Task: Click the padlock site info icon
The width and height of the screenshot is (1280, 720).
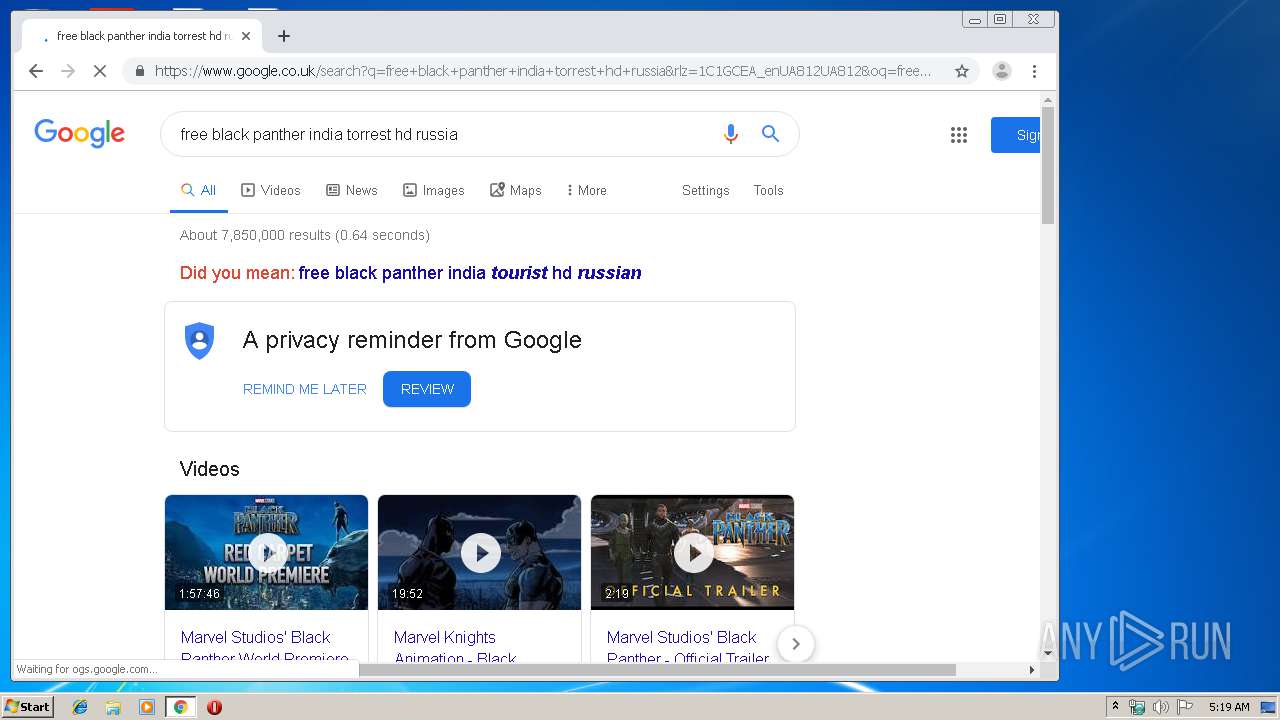Action: [139, 71]
